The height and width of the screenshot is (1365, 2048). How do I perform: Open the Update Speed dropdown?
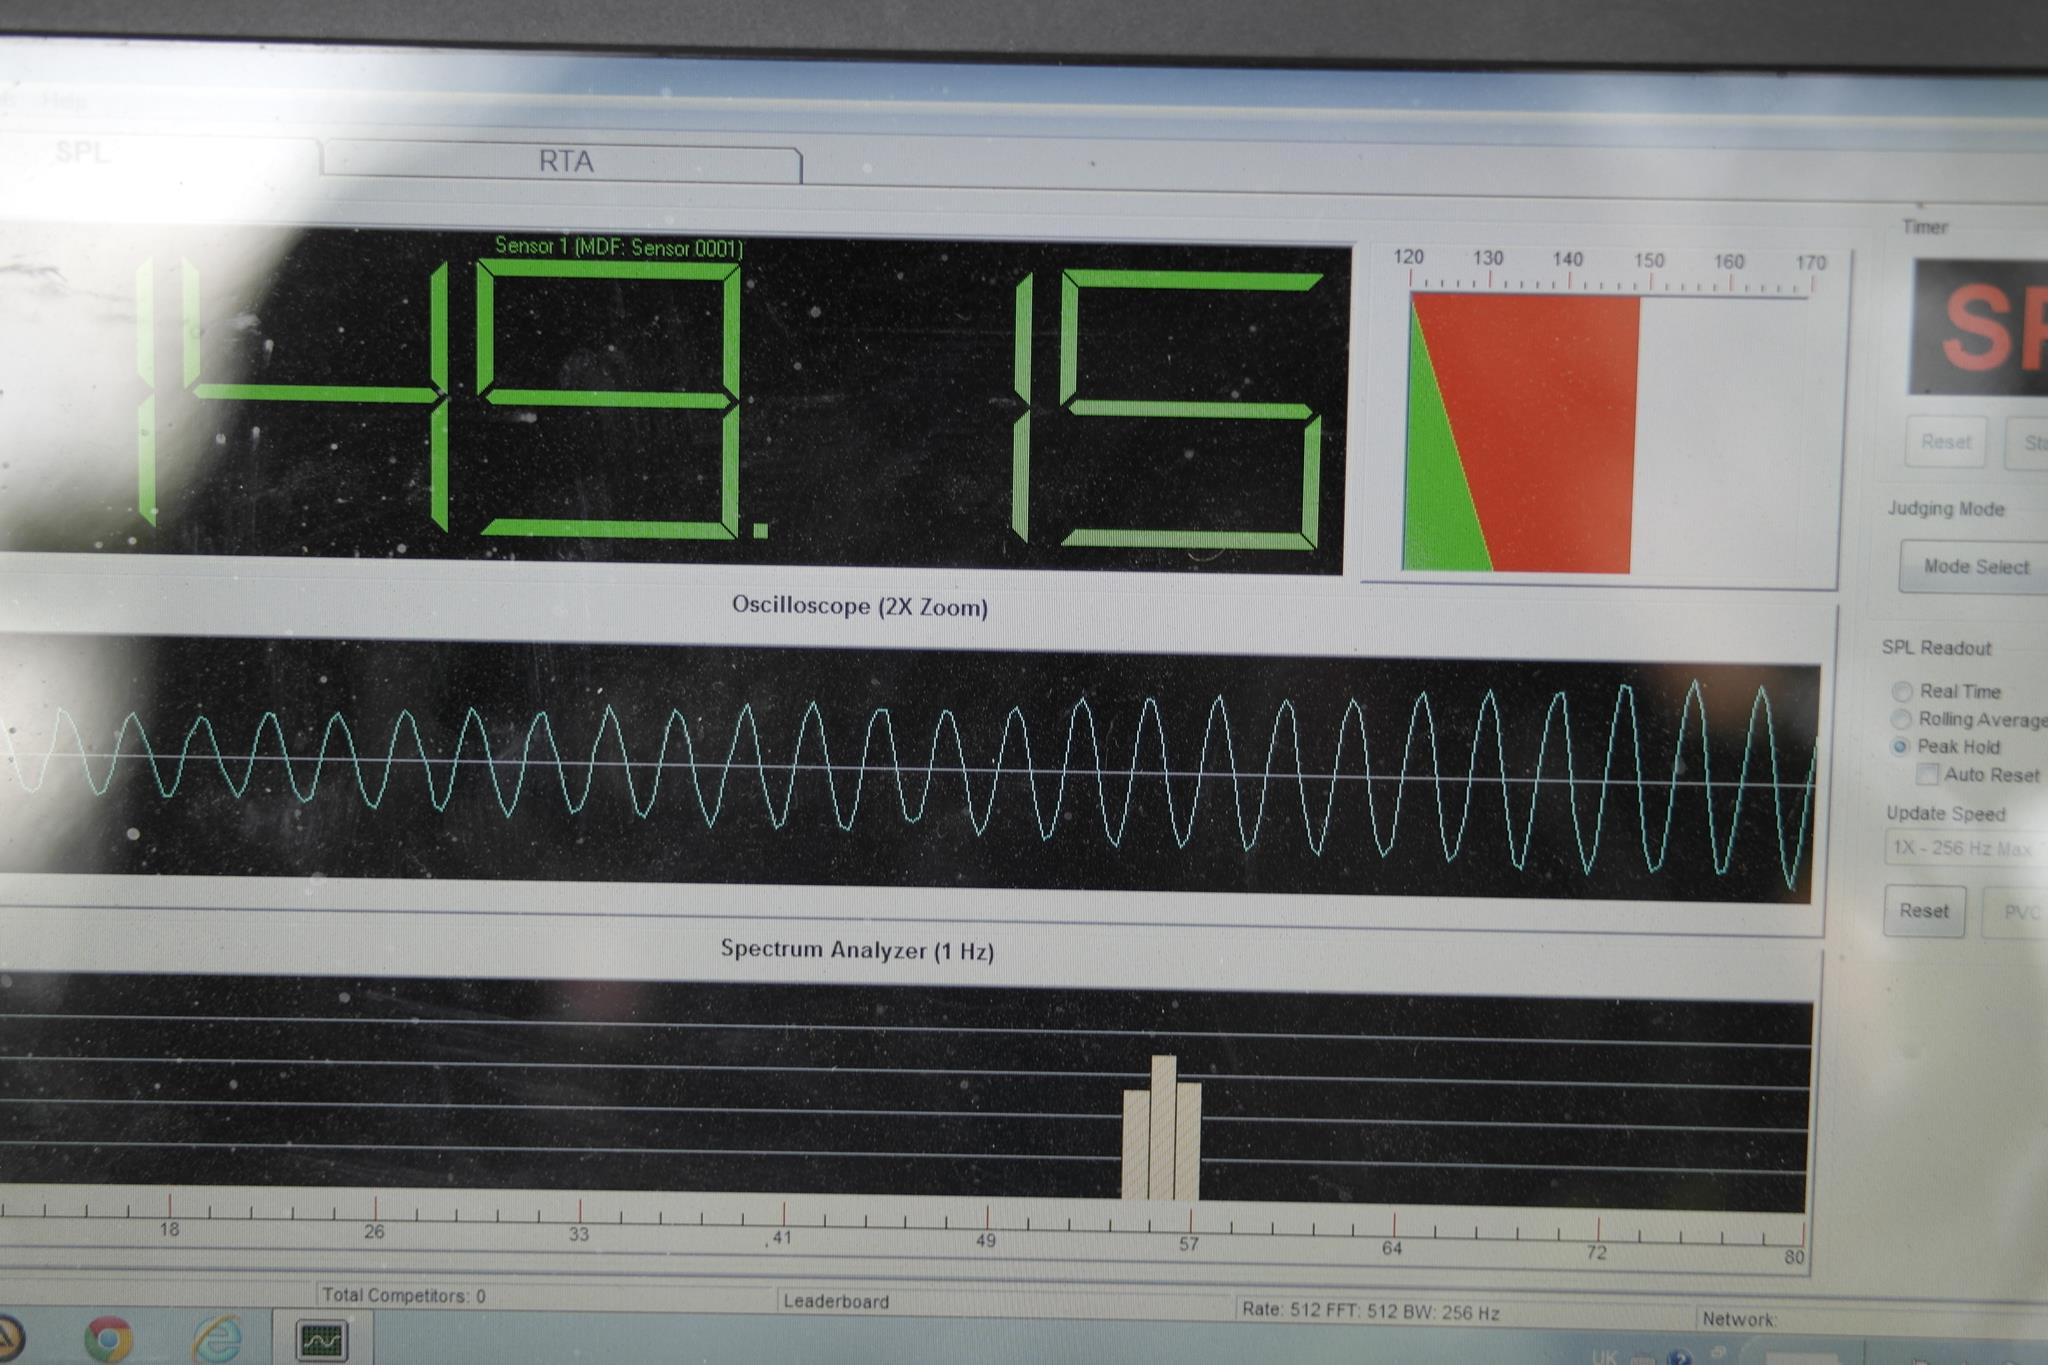point(1965,848)
